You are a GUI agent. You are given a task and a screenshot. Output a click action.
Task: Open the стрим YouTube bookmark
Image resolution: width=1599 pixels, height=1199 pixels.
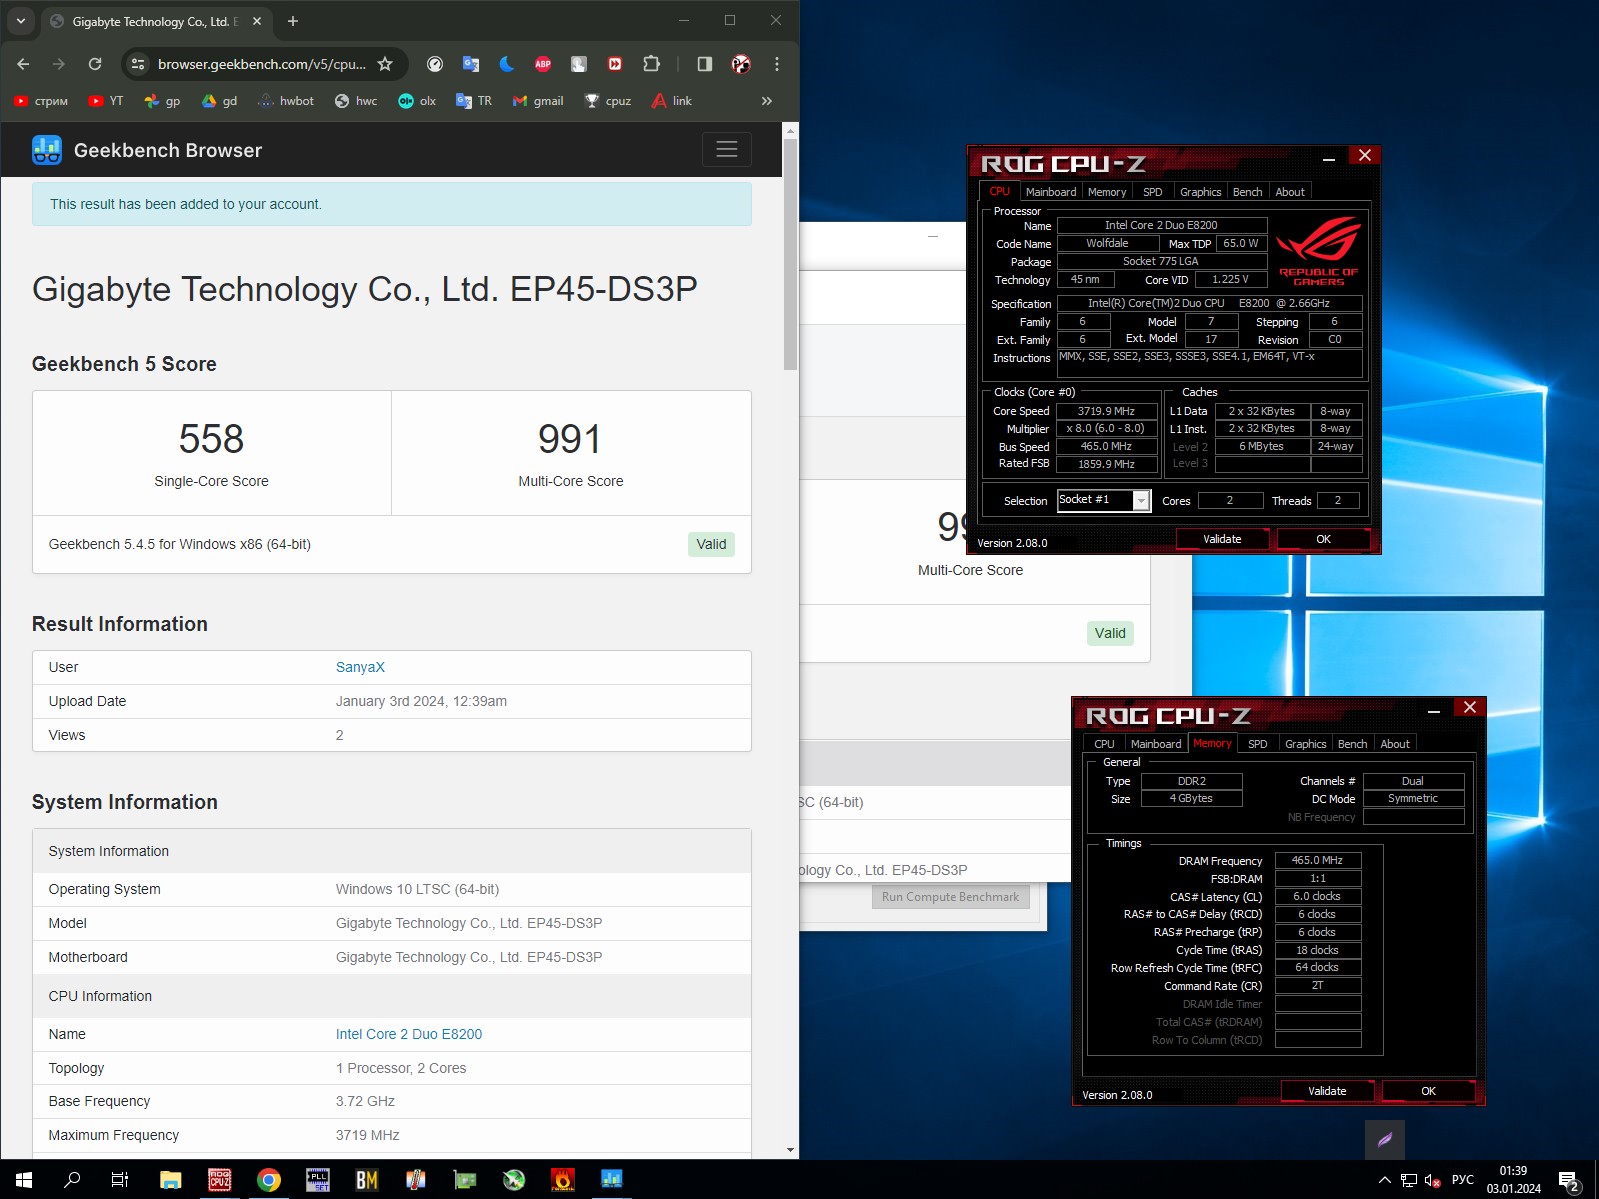click(41, 101)
